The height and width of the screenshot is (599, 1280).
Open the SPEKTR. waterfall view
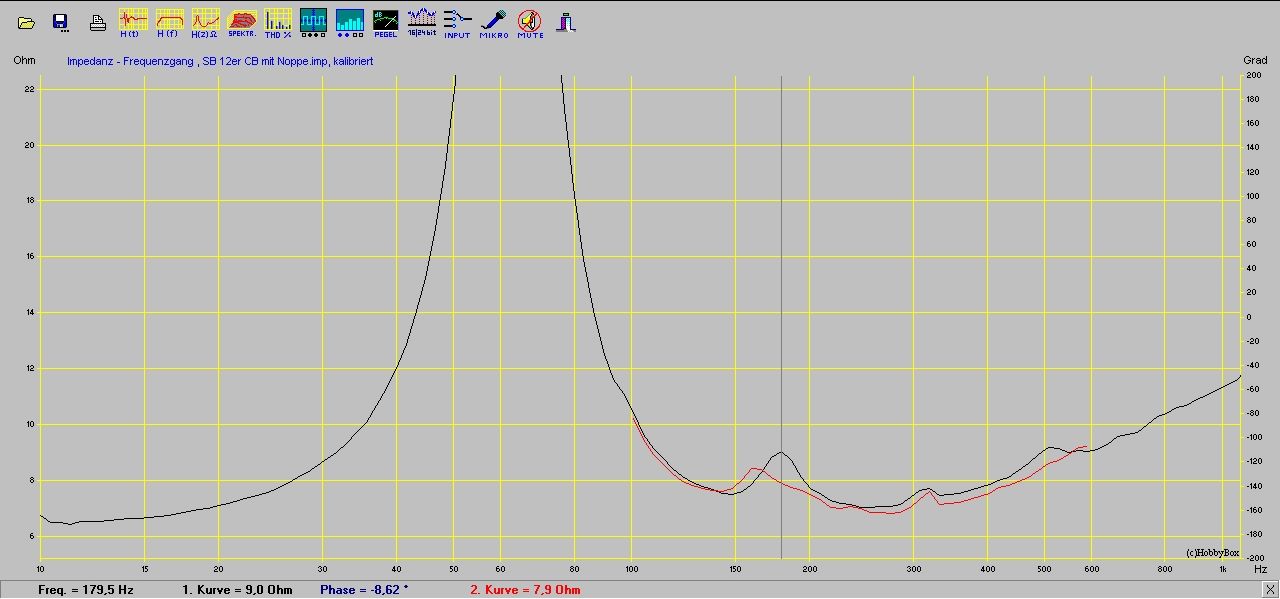pyautogui.click(x=242, y=22)
